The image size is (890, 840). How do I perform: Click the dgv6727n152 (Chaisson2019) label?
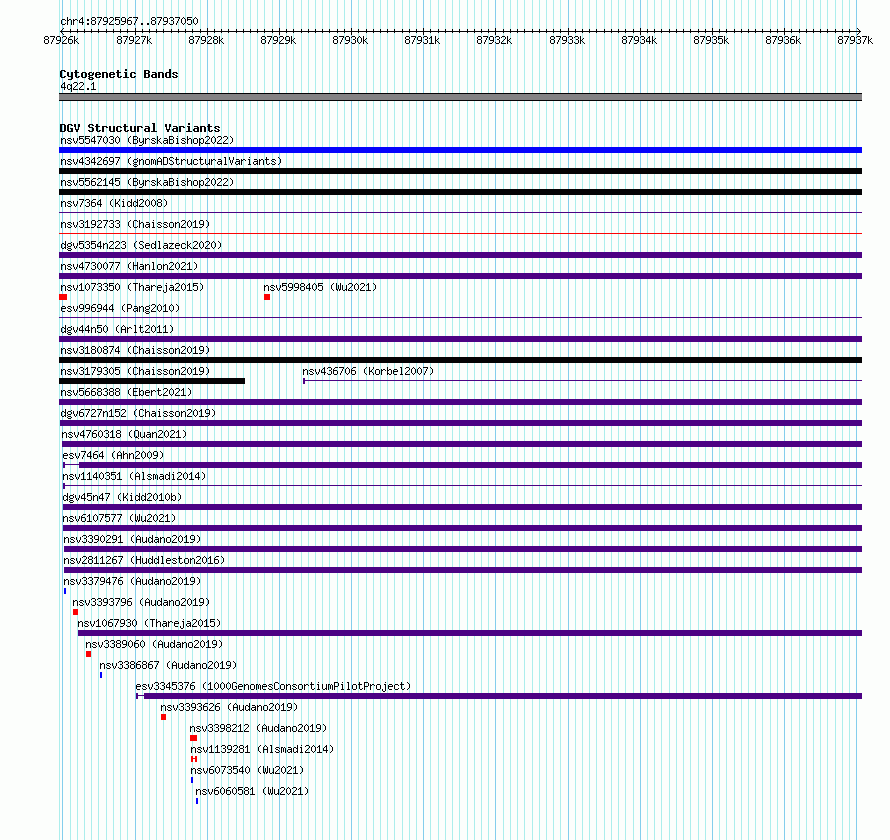(x=138, y=413)
